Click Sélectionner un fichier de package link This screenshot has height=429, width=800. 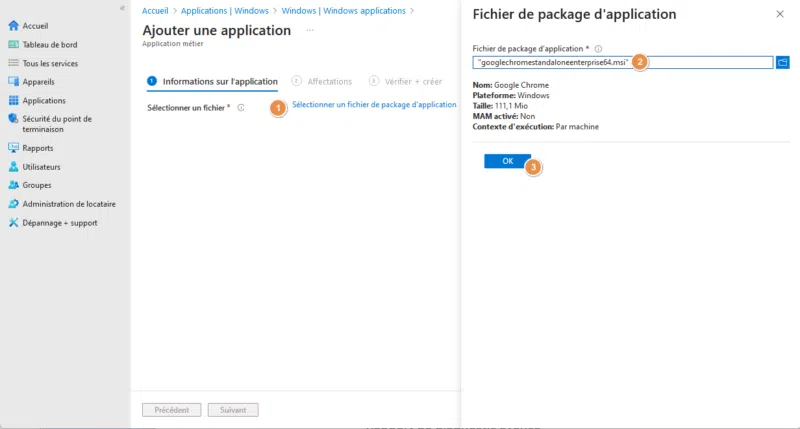pos(374,105)
